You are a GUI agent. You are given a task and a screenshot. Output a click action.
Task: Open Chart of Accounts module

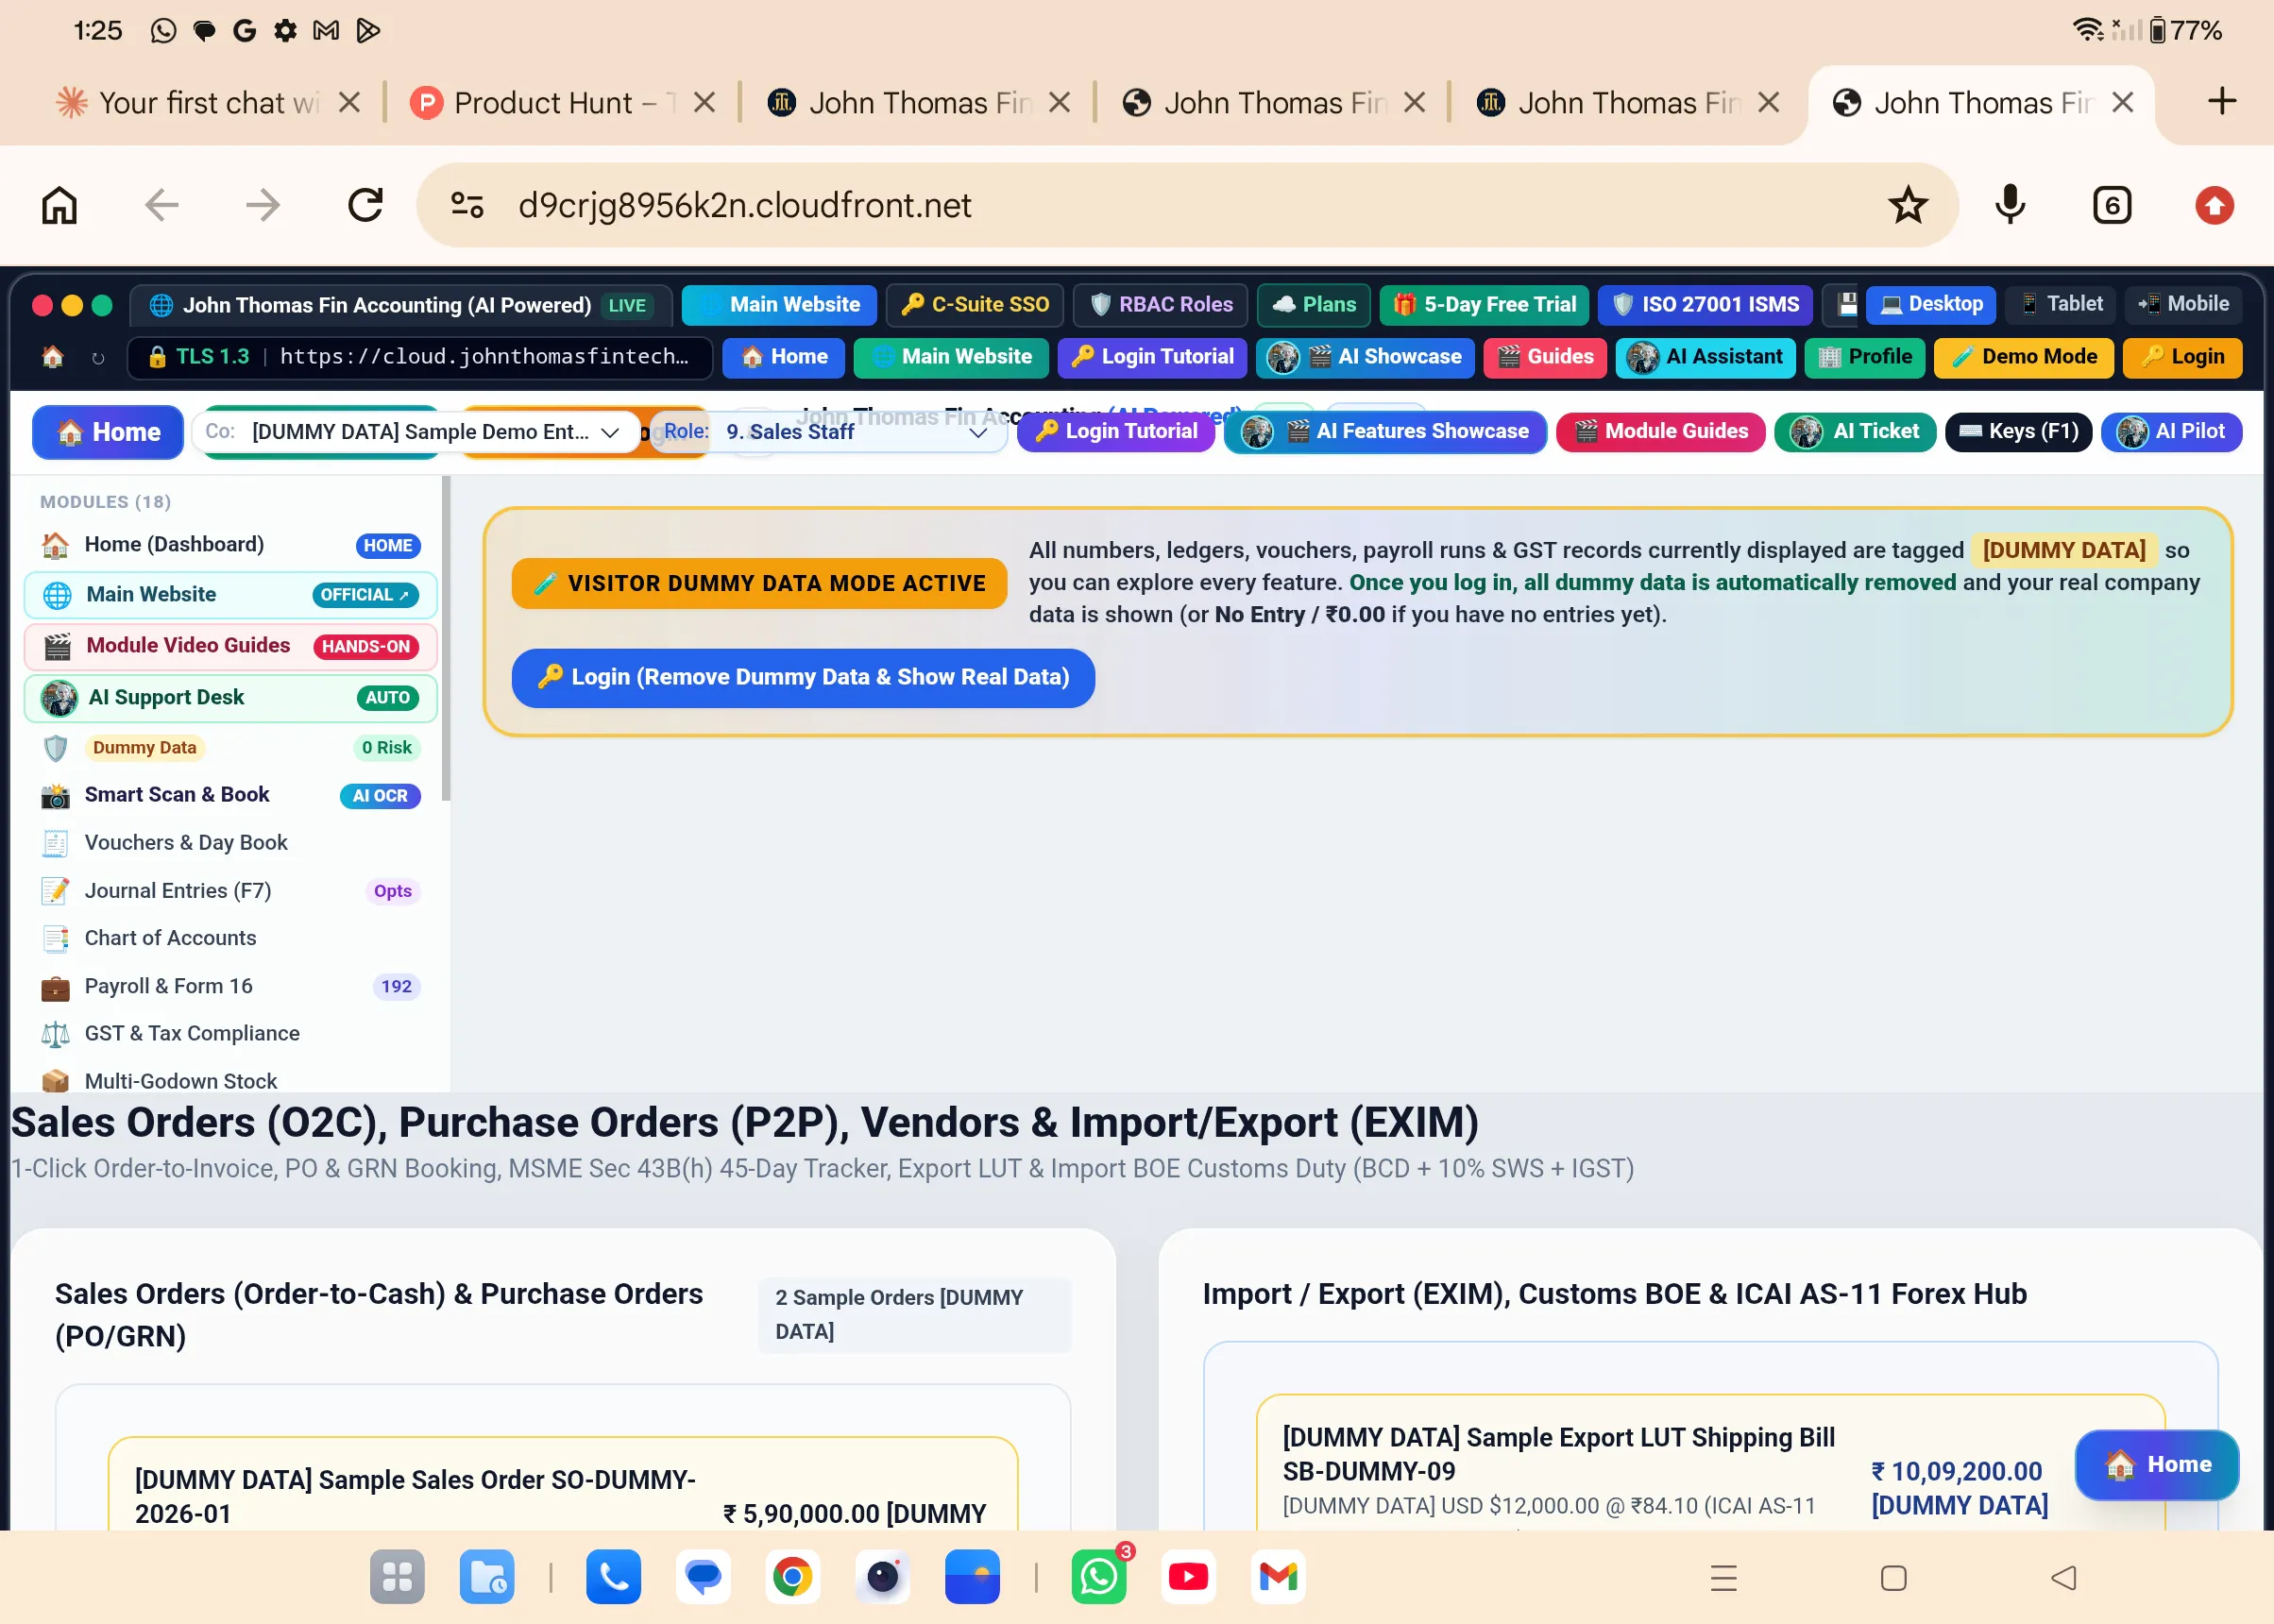(x=231, y=938)
